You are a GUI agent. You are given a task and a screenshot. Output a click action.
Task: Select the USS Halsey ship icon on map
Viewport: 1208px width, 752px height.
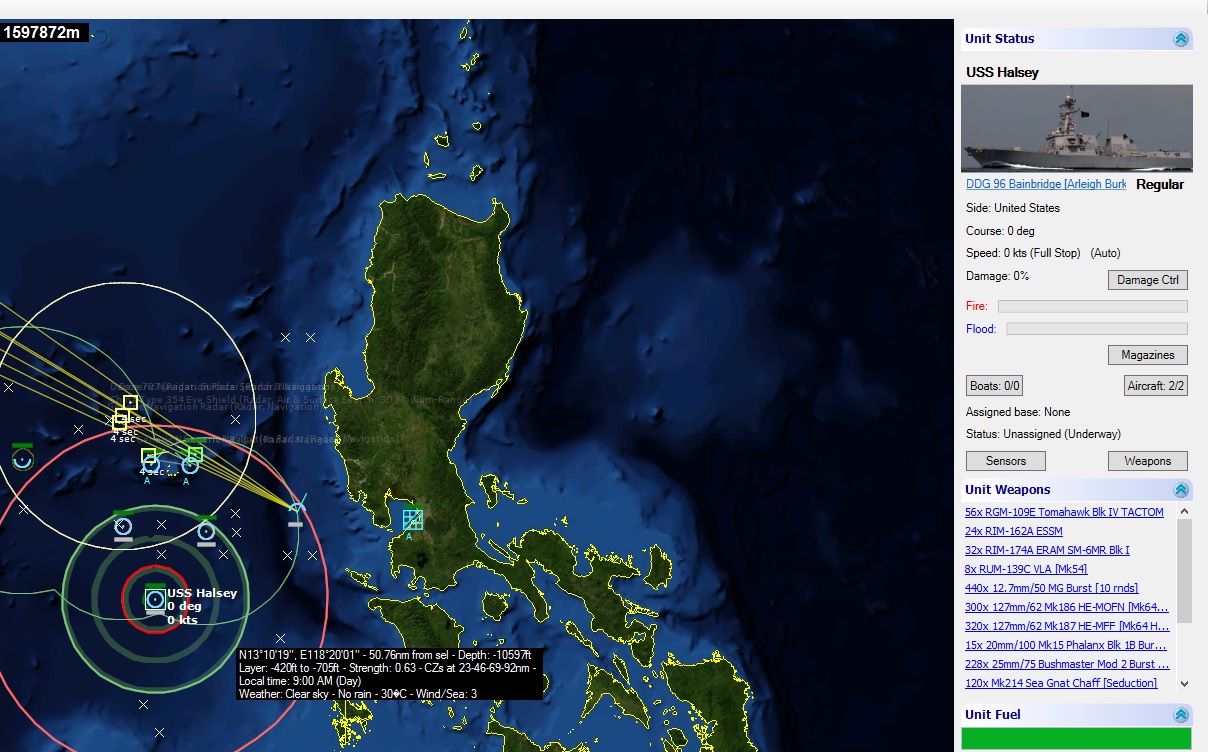click(154, 598)
